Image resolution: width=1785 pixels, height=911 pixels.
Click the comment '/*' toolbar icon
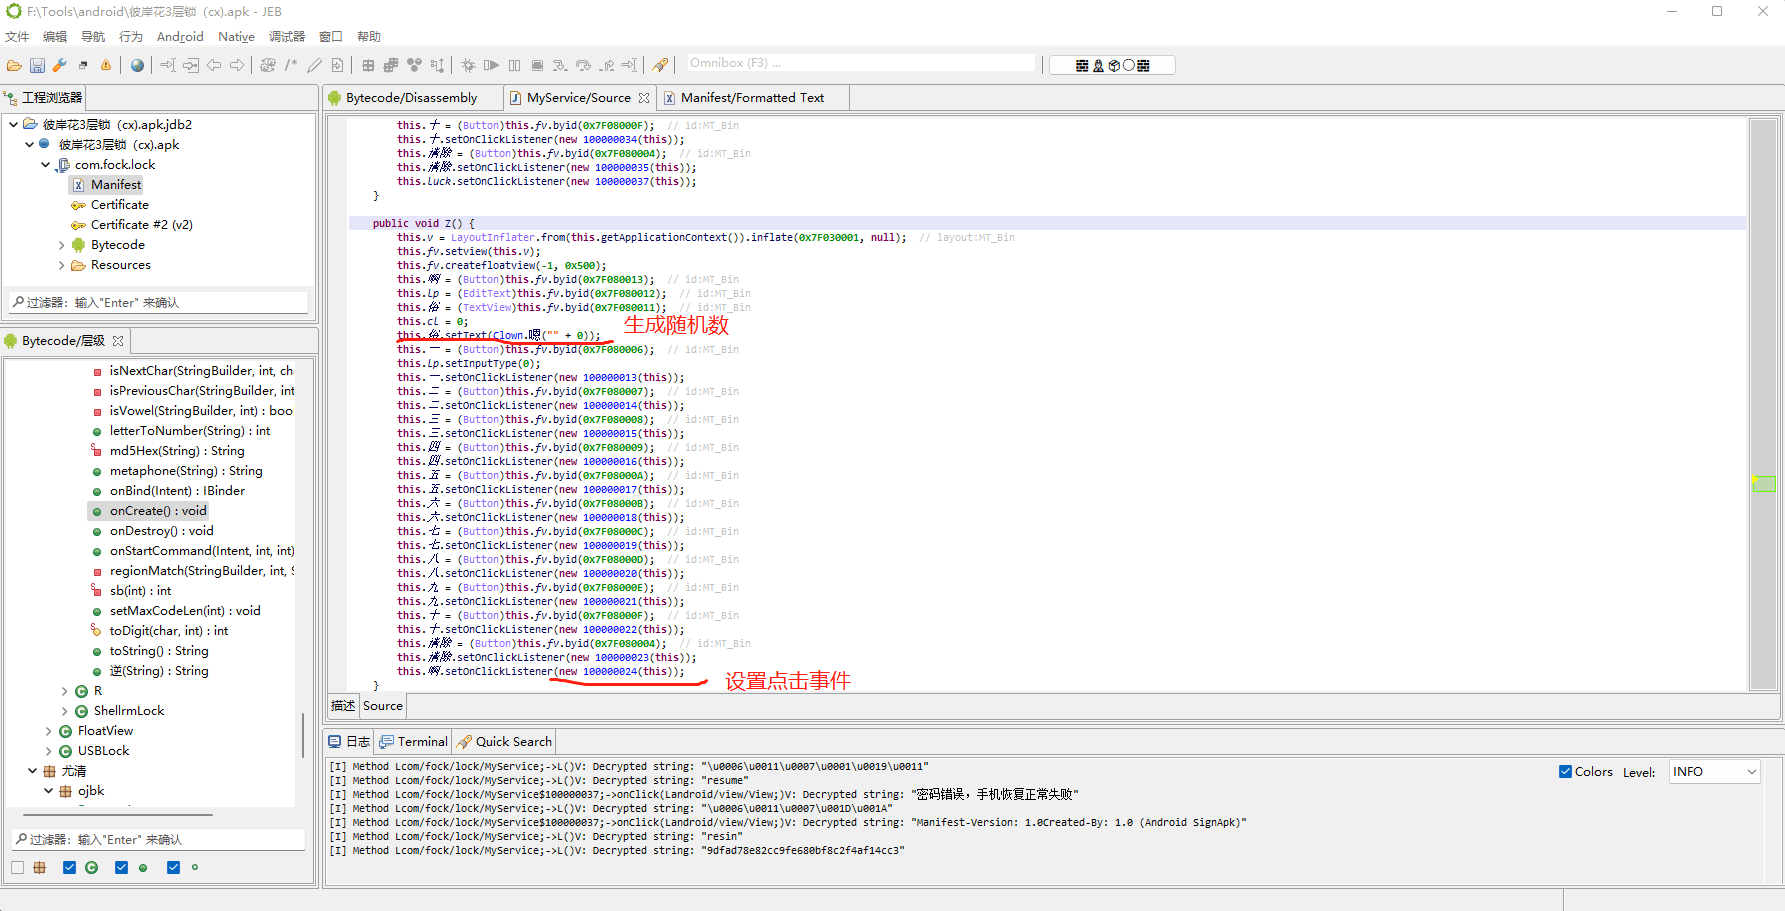[x=291, y=65]
